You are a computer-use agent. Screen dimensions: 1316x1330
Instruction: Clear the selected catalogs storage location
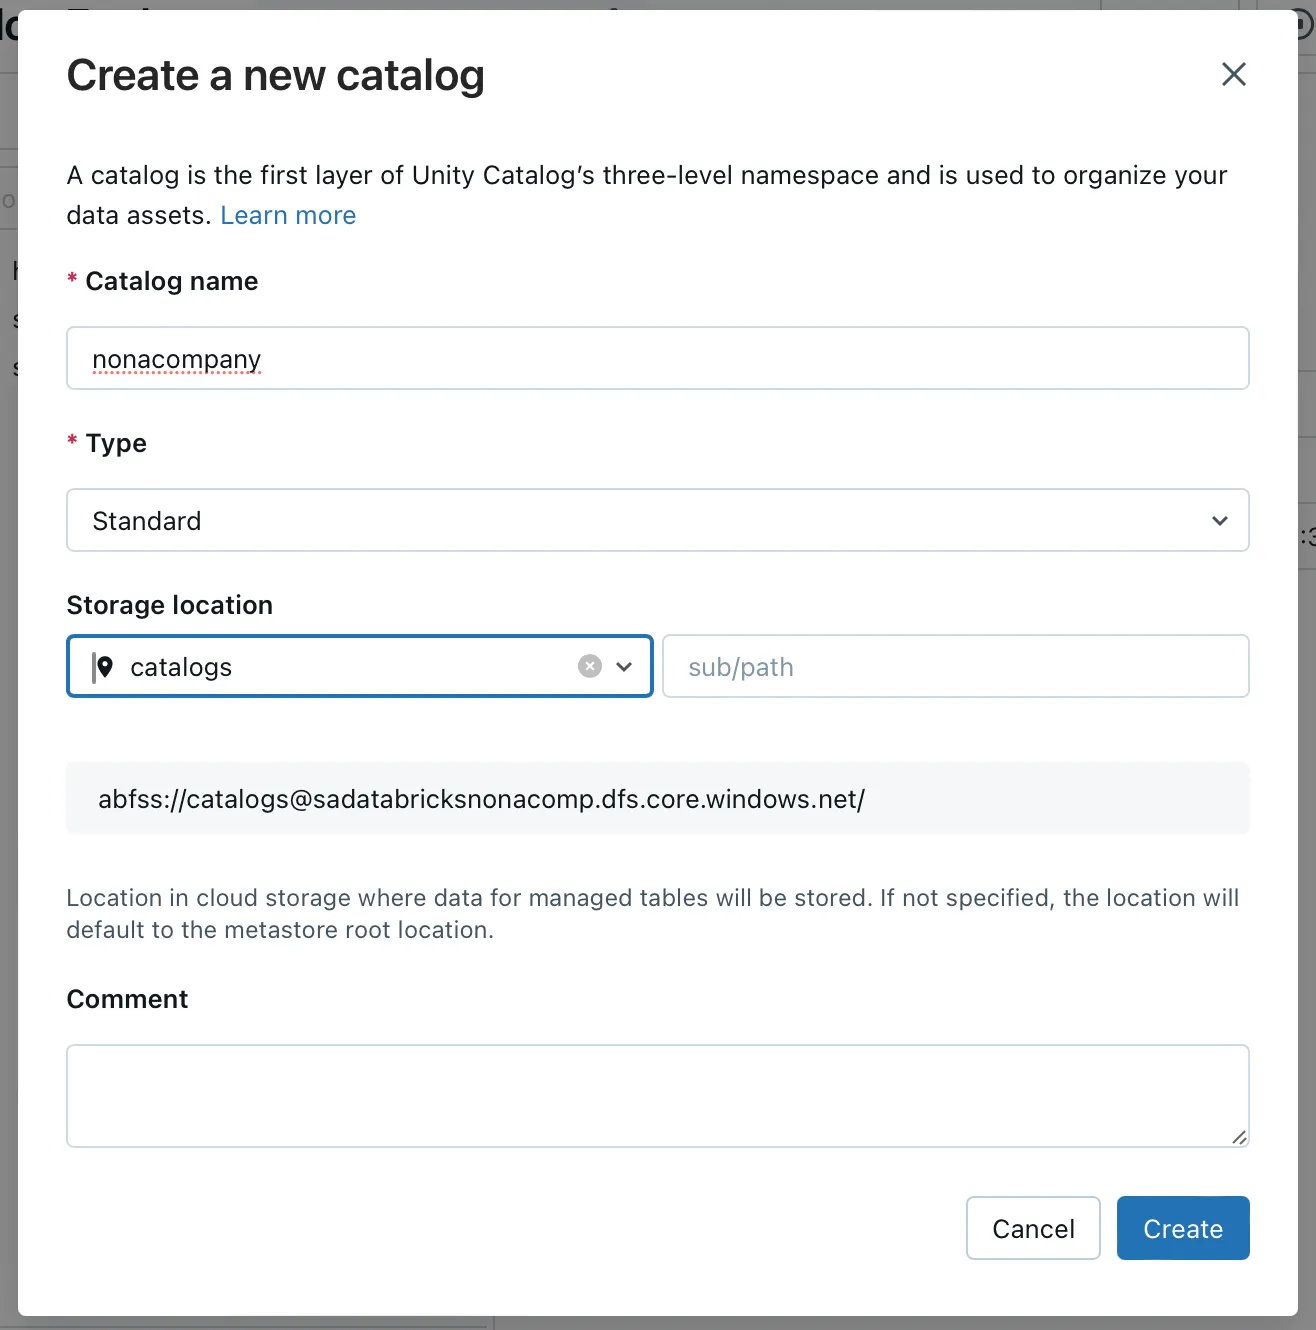point(590,666)
